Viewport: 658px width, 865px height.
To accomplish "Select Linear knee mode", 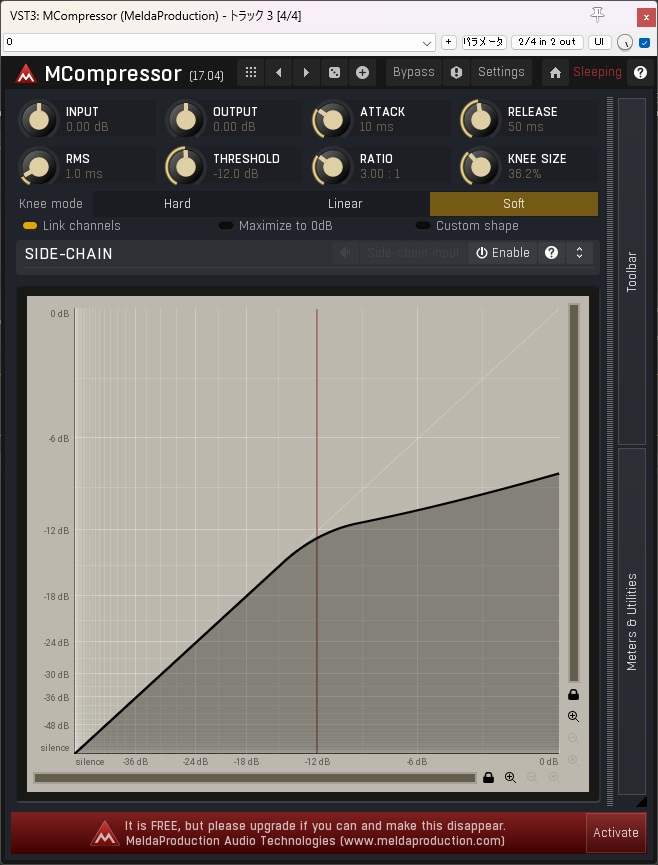I will [345, 204].
